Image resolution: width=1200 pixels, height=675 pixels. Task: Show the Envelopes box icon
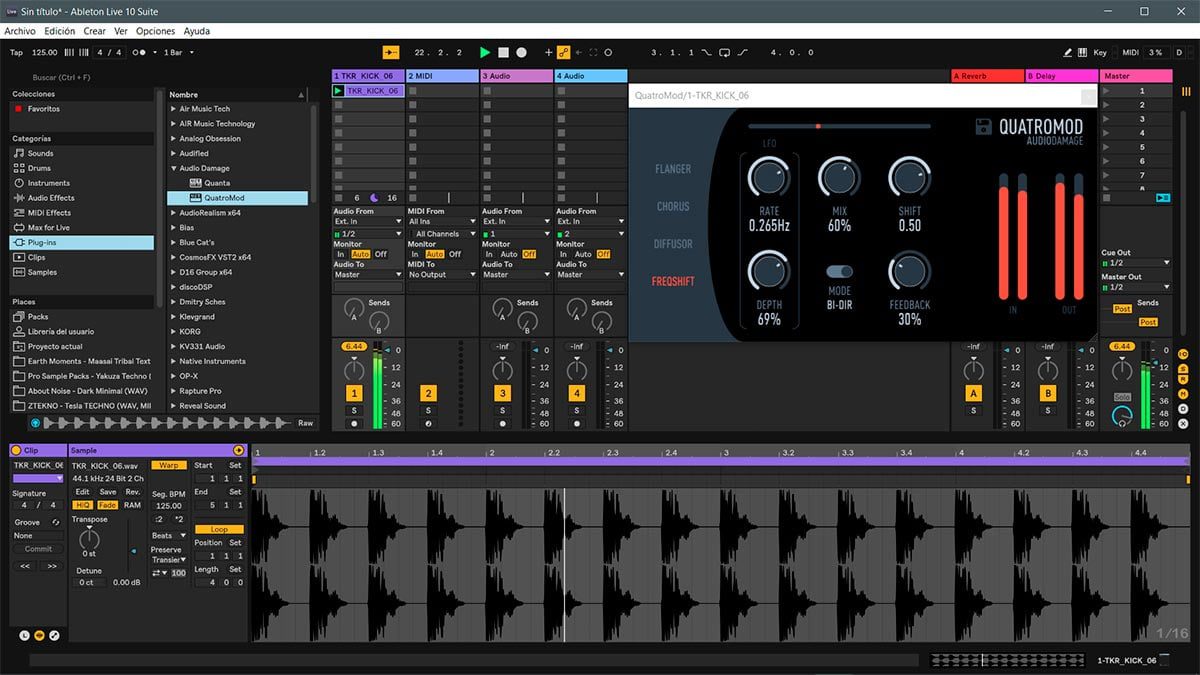(x=54, y=635)
